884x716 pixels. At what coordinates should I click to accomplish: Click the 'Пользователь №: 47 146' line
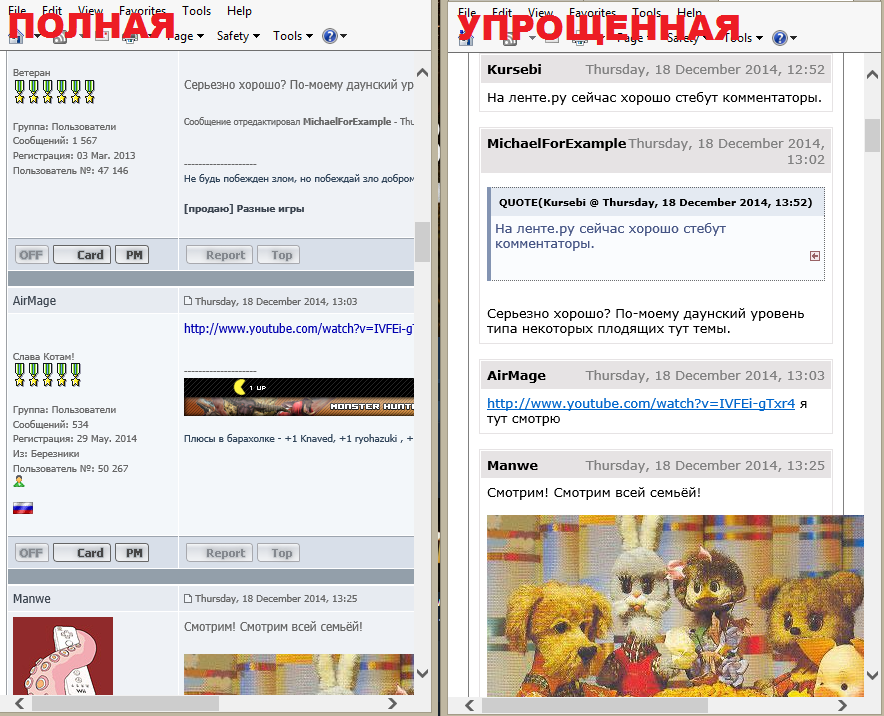70,171
